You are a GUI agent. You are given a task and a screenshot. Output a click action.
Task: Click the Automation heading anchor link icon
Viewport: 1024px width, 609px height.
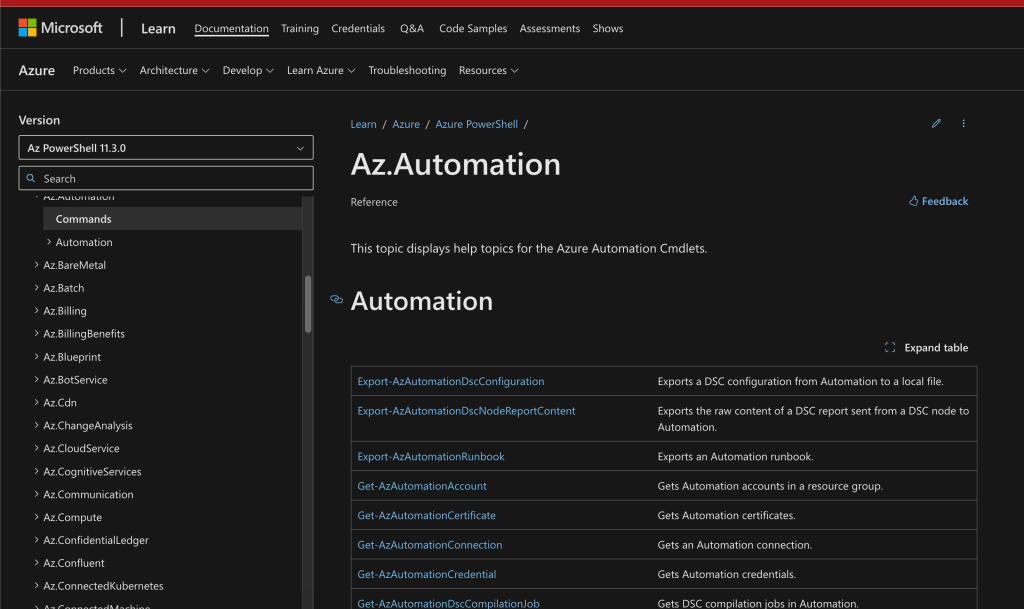(x=336, y=300)
